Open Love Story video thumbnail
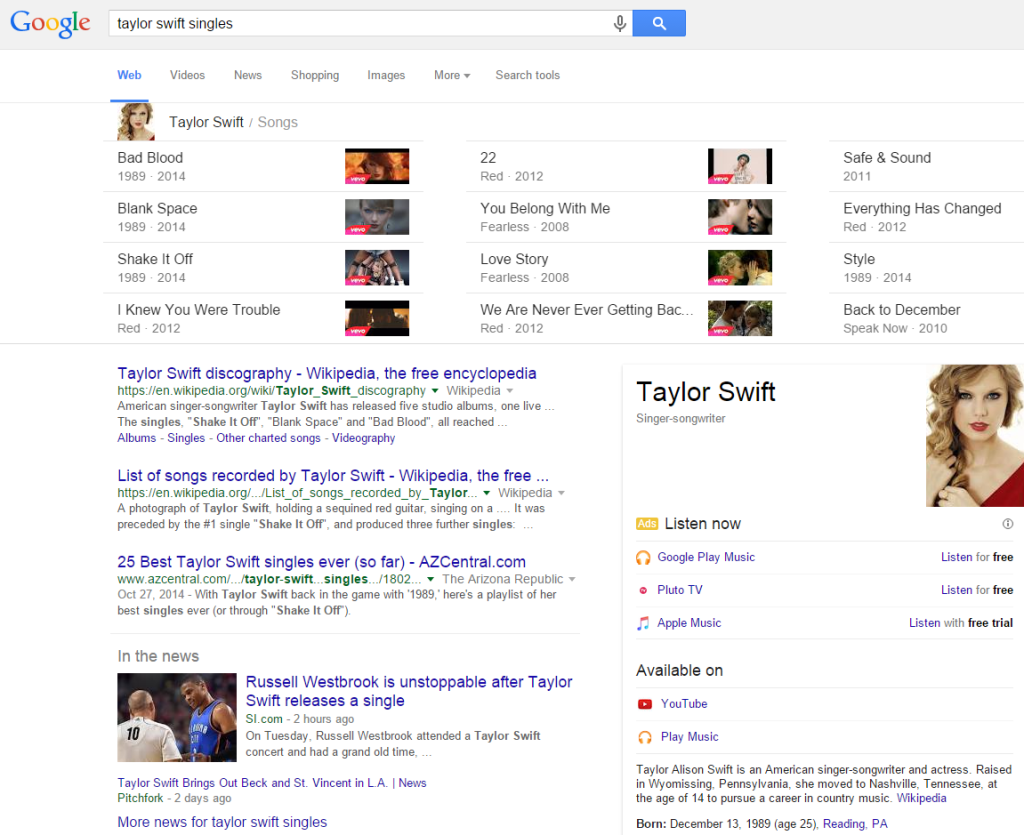1024x835 pixels. point(740,268)
